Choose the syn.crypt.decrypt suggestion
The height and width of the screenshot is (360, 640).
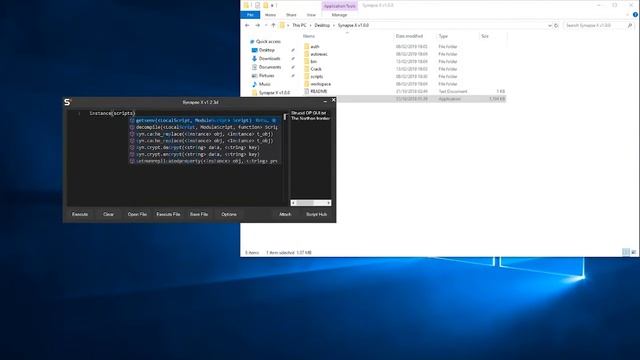coord(204,147)
